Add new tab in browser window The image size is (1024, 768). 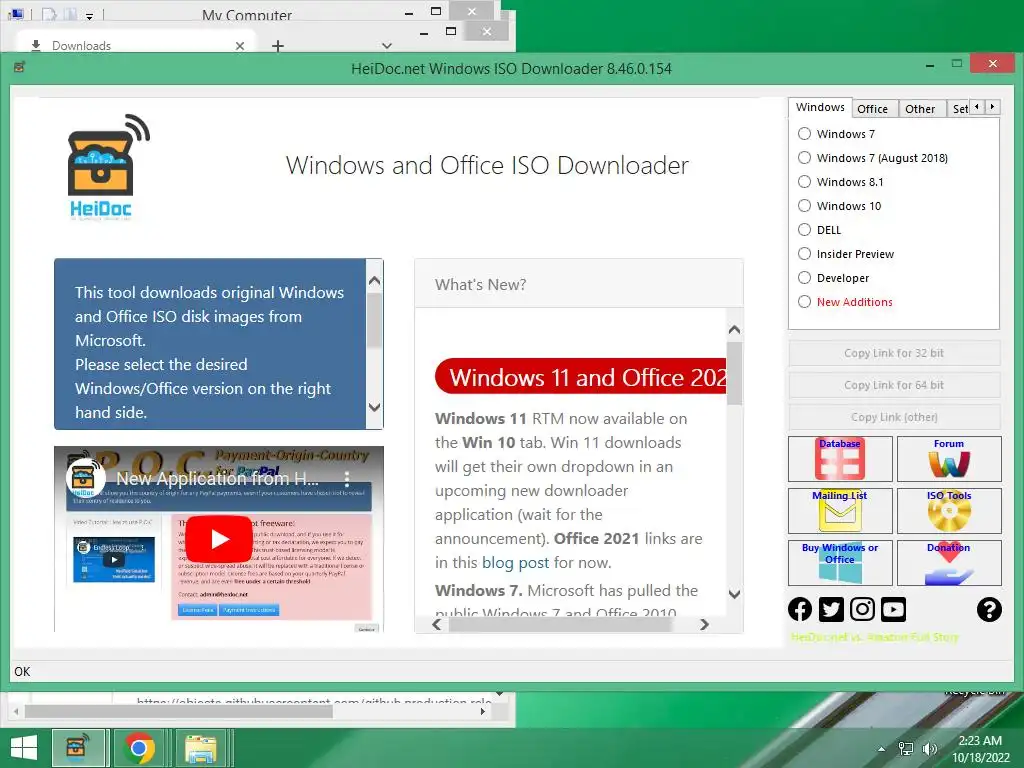278,46
